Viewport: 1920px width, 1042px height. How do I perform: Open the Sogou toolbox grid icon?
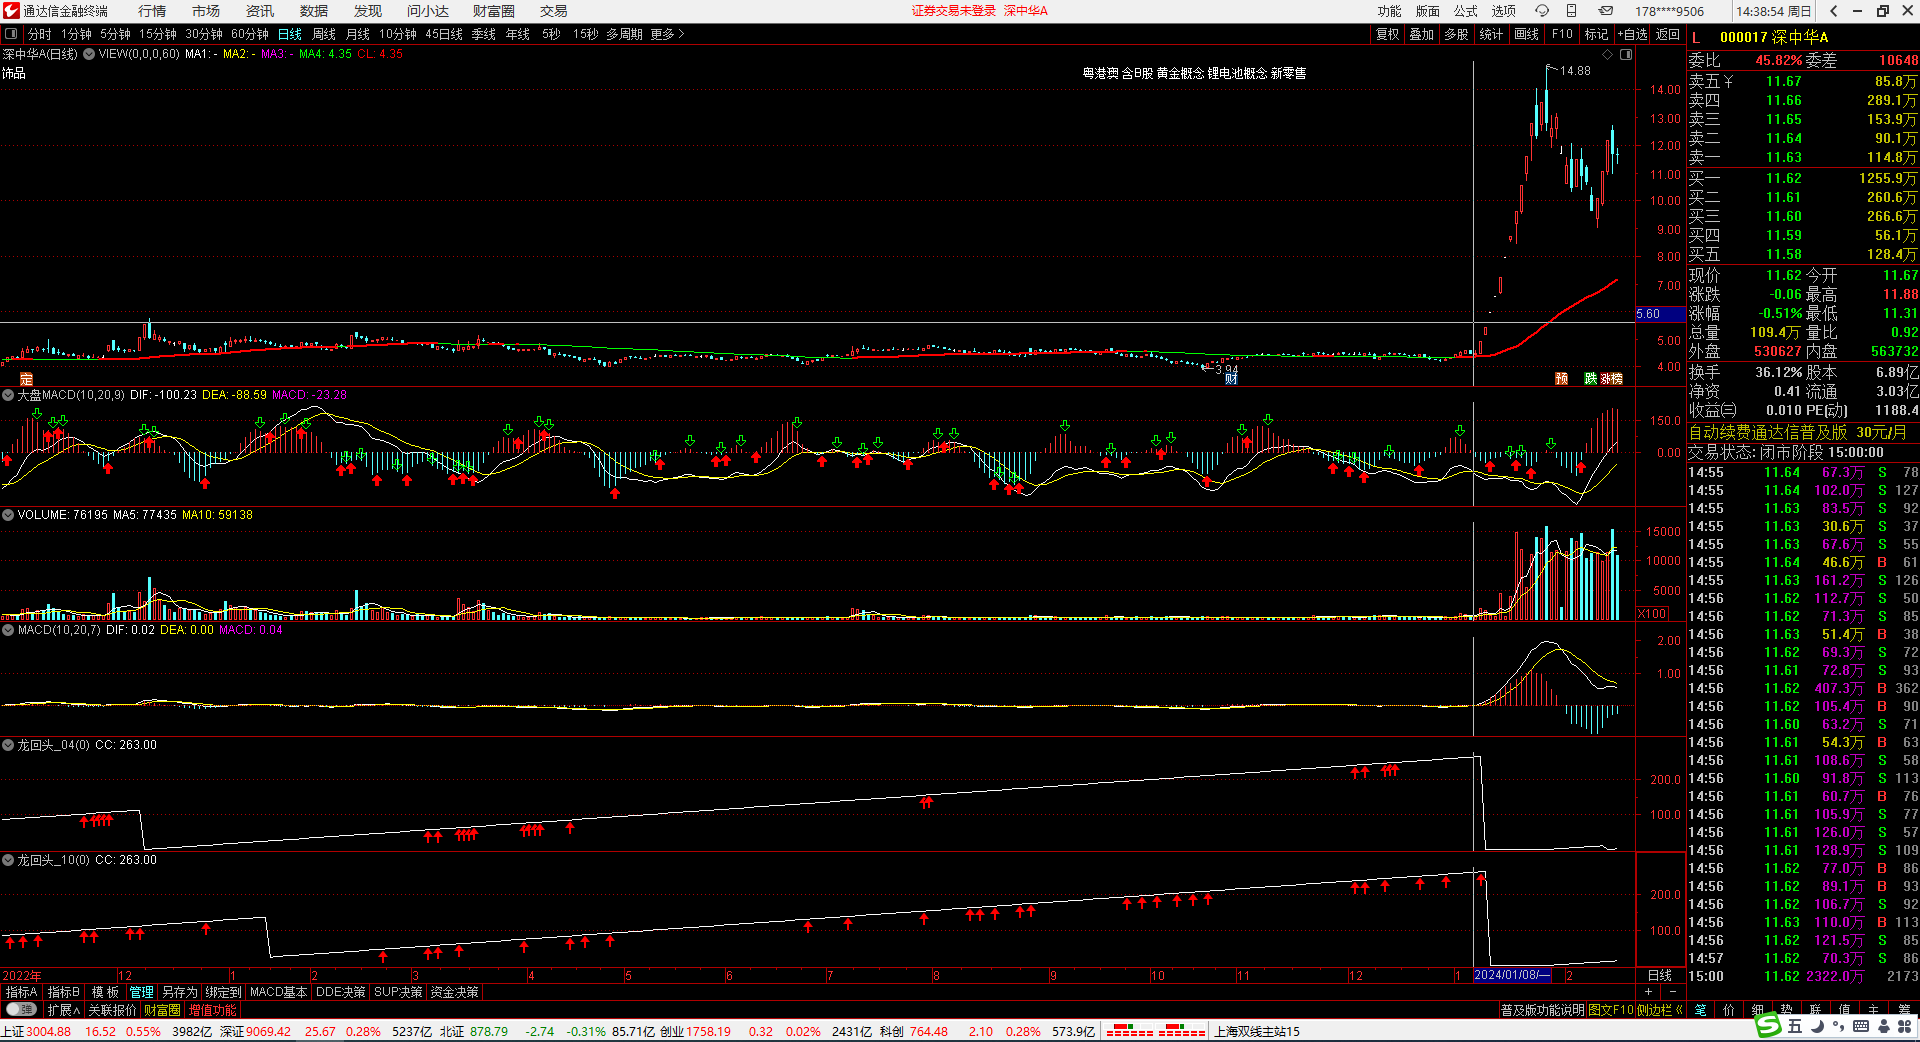[x=1904, y=1026]
